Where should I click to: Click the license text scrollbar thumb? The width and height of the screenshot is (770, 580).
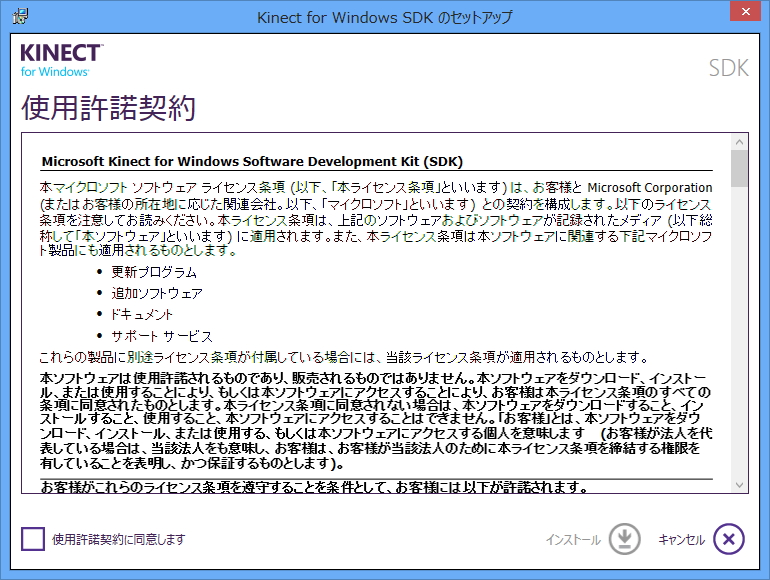tap(740, 168)
